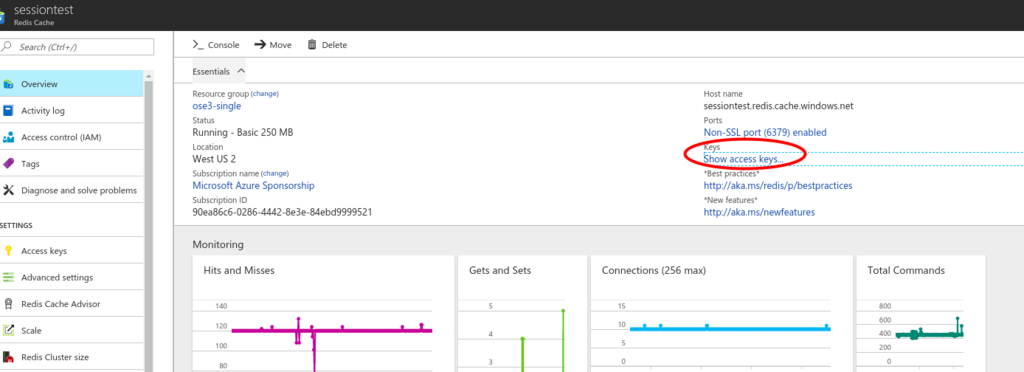This screenshot has height=372, width=1024.
Task: Click the Move arrow icon in toolbar
Action: [x=260, y=45]
